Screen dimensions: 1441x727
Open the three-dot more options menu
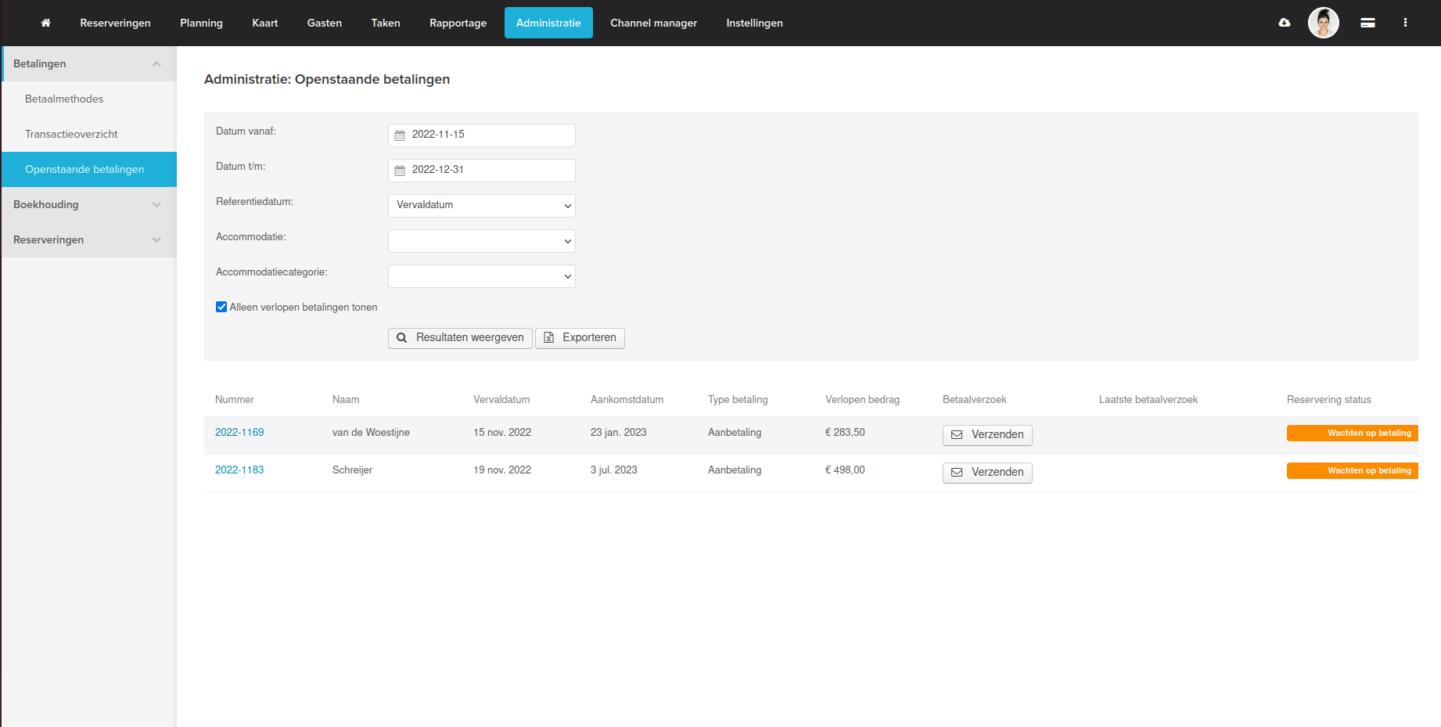[1405, 23]
